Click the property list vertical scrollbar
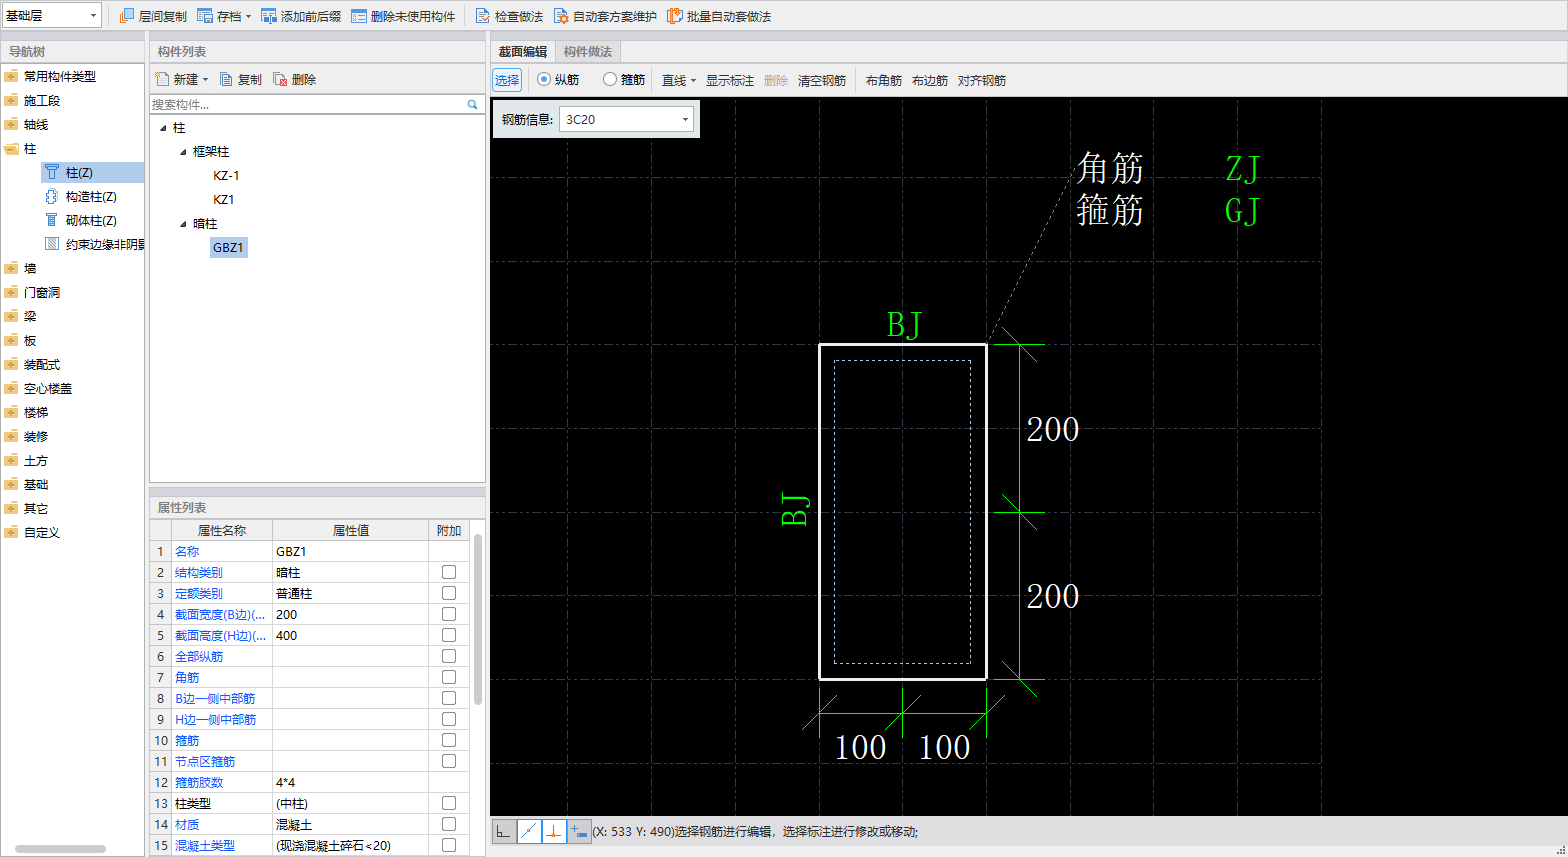This screenshot has height=857, width=1568. (478, 620)
